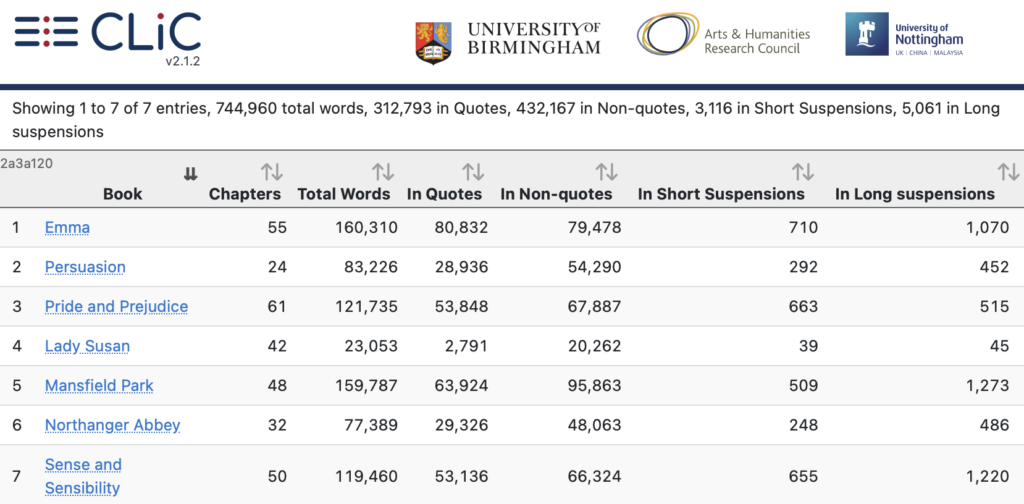Sort table by Chapters column
This screenshot has width=1024, height=504.
pyautogui.click(x=271, y=172)
